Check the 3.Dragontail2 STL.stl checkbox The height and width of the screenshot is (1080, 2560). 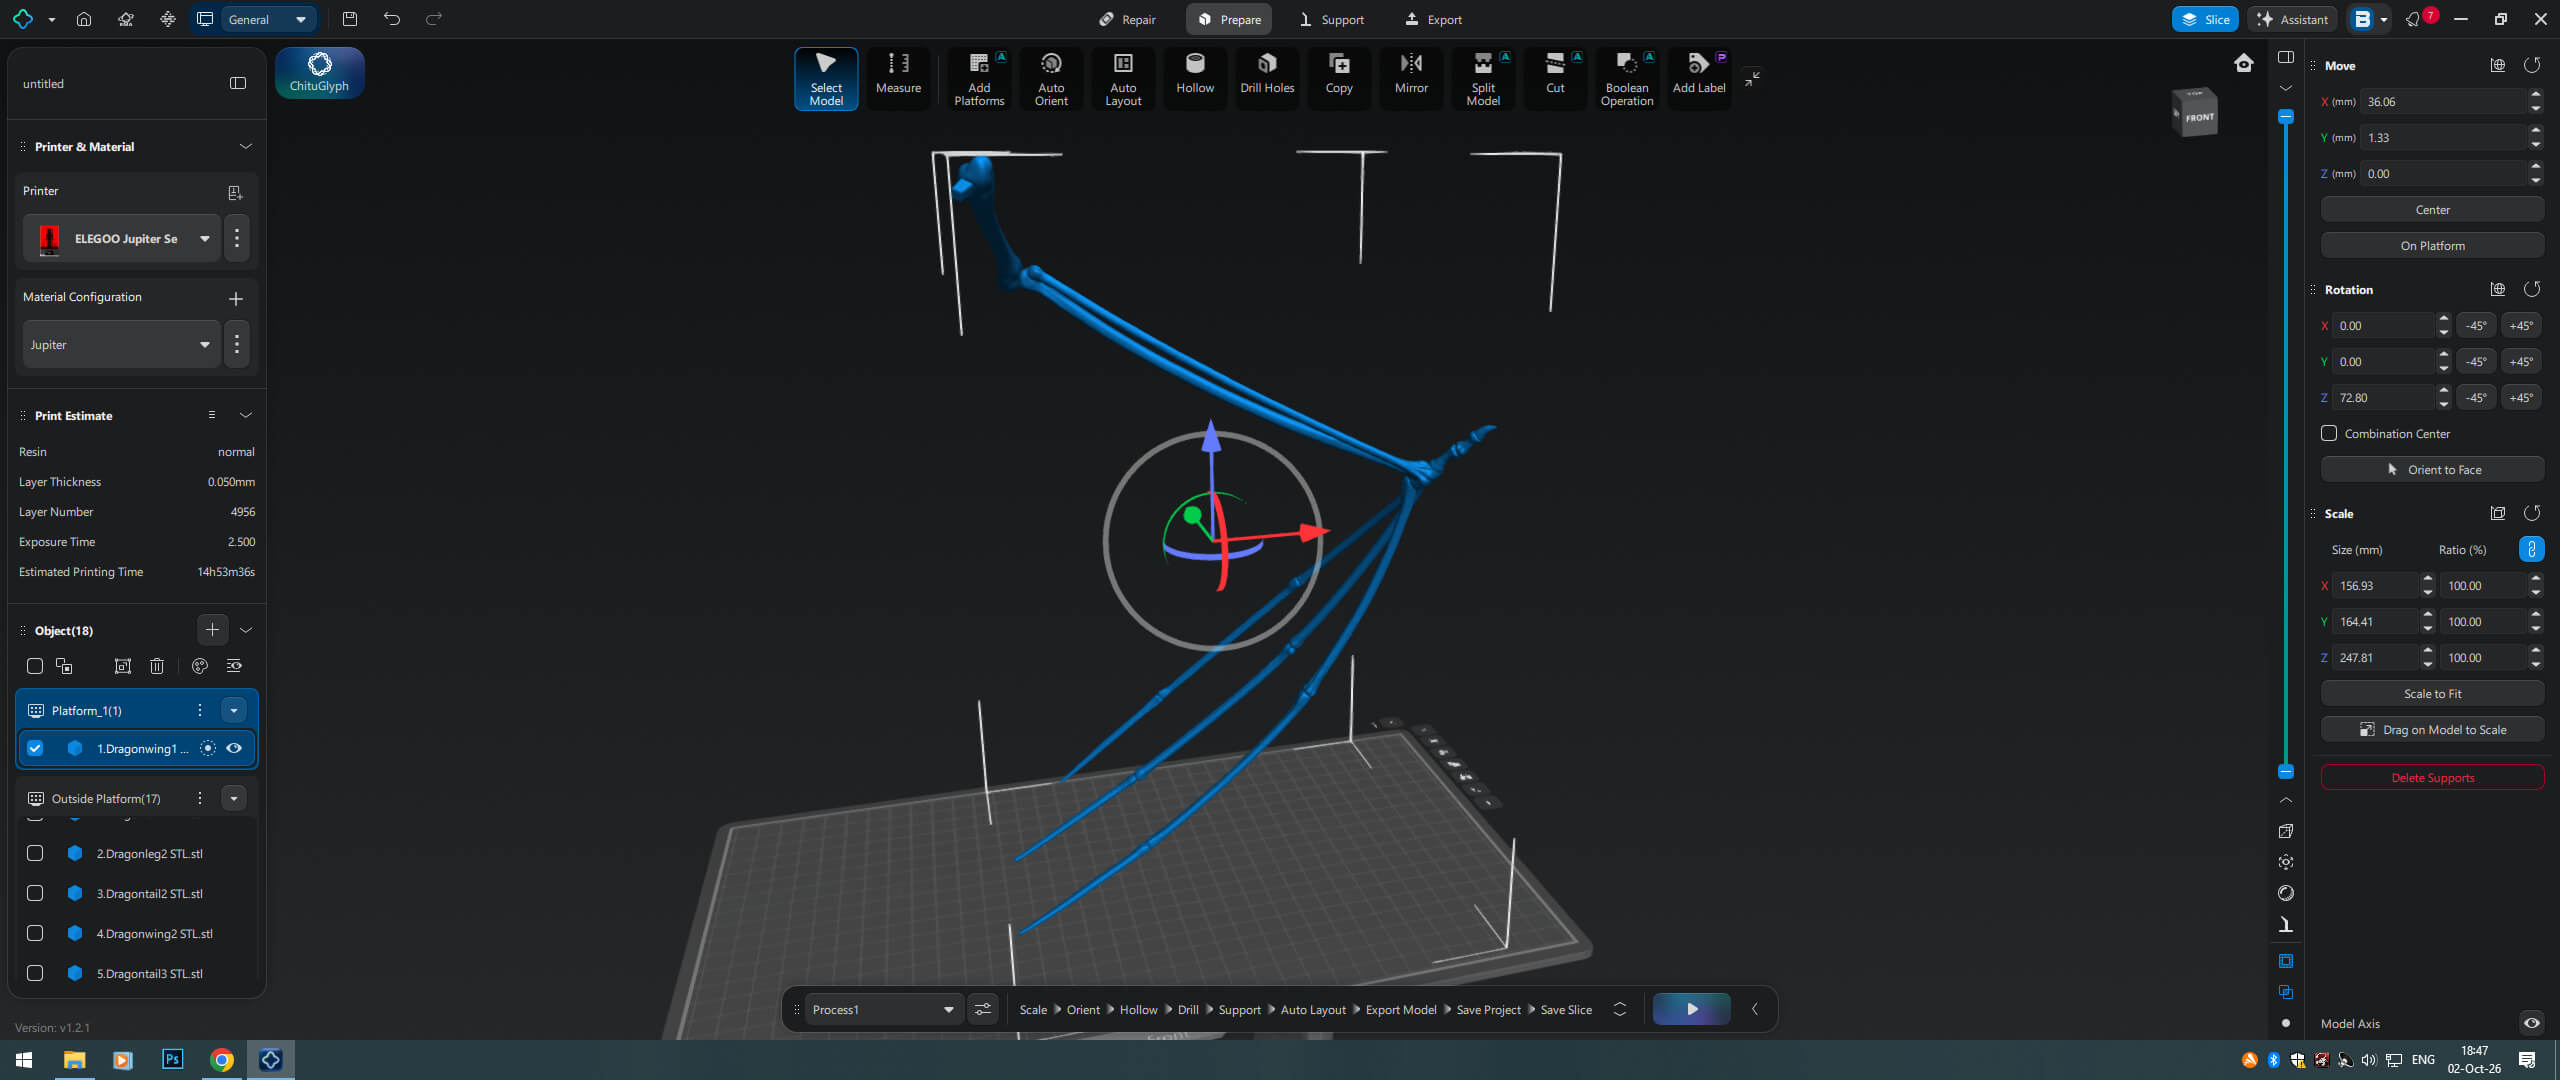(35, 893)
